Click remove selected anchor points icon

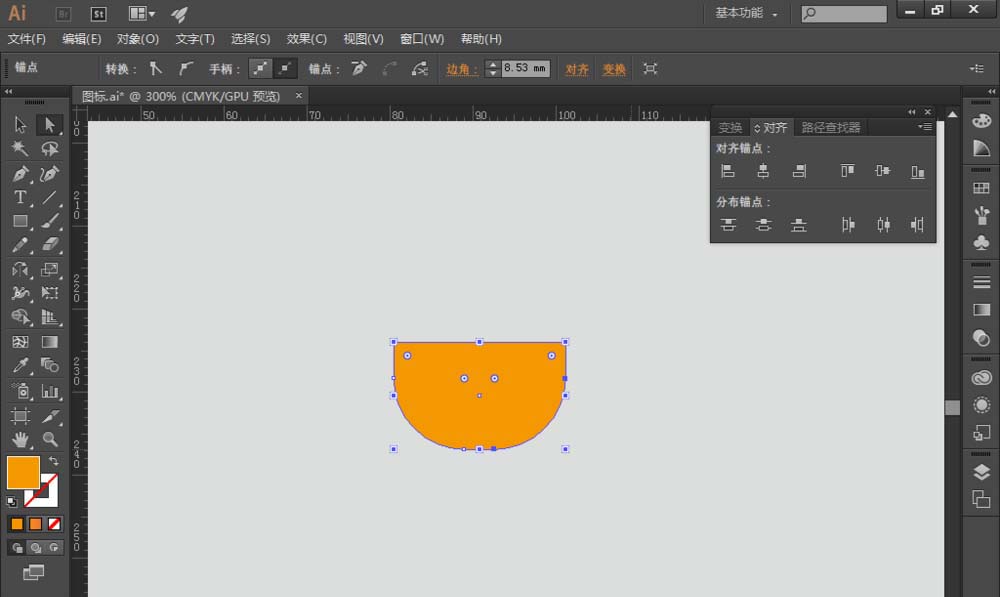point(359,68)
